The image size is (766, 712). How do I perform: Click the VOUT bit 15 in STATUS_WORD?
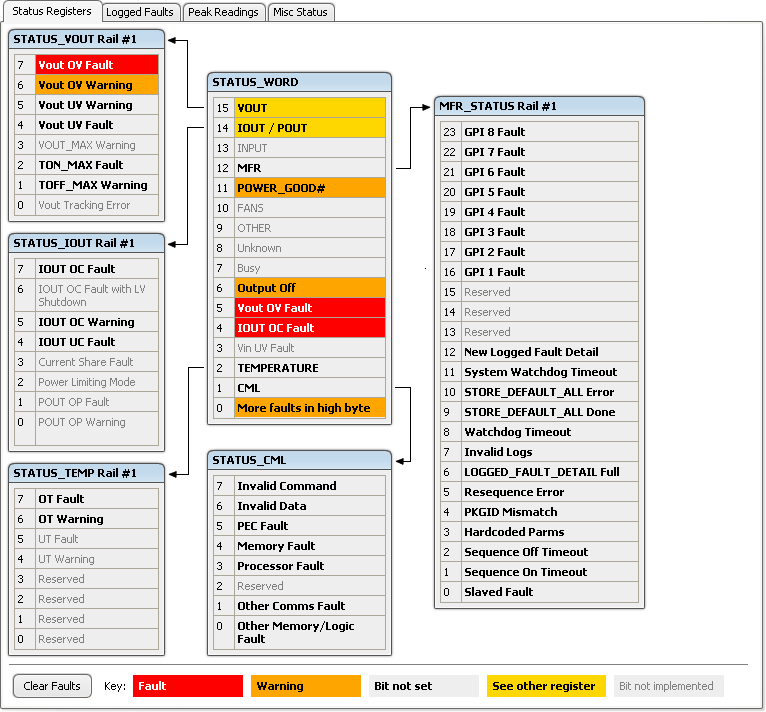click(309, 108)
